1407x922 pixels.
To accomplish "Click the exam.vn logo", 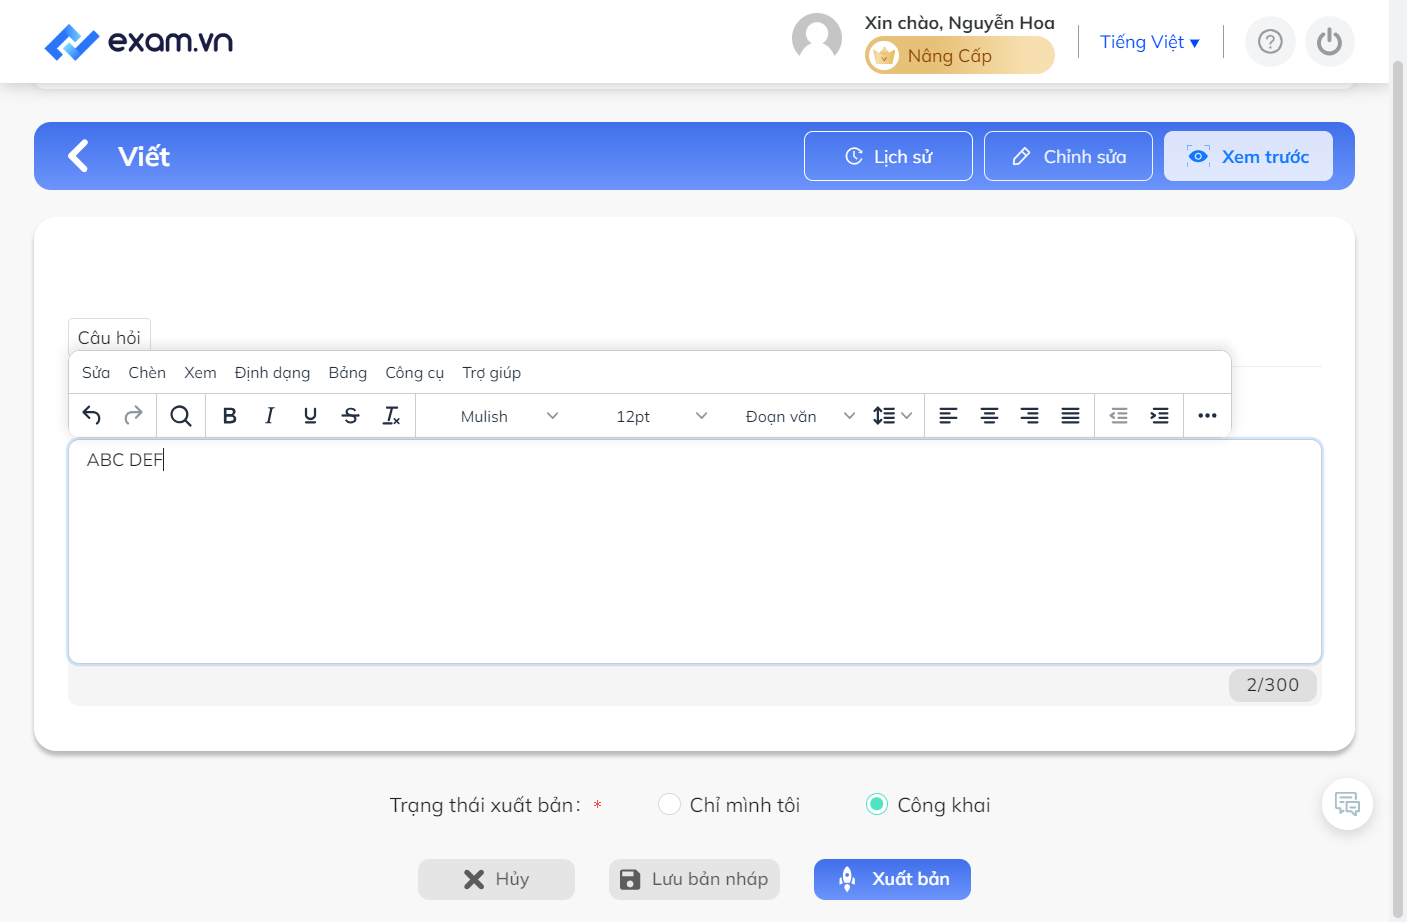I will pos(139,41).
